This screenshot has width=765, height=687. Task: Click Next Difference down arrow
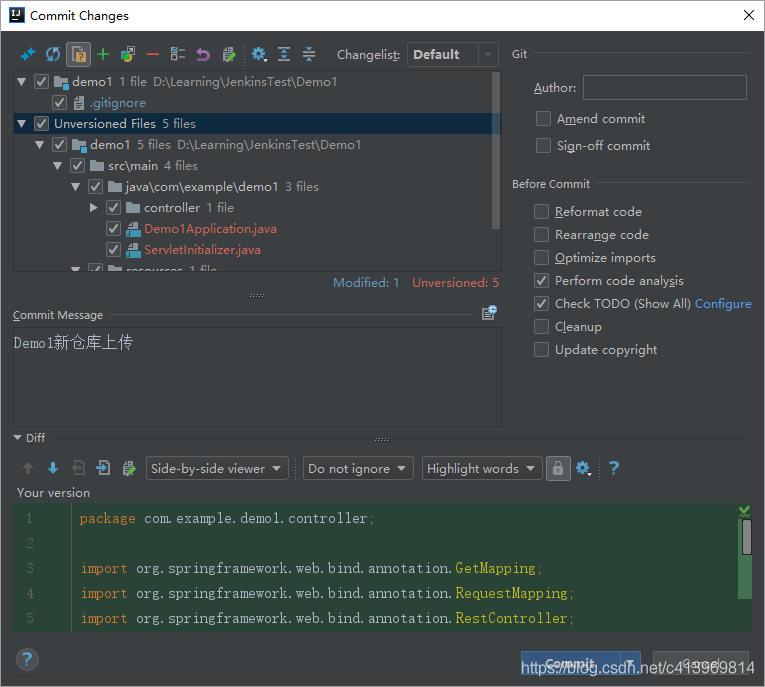[x=53, y=468]
